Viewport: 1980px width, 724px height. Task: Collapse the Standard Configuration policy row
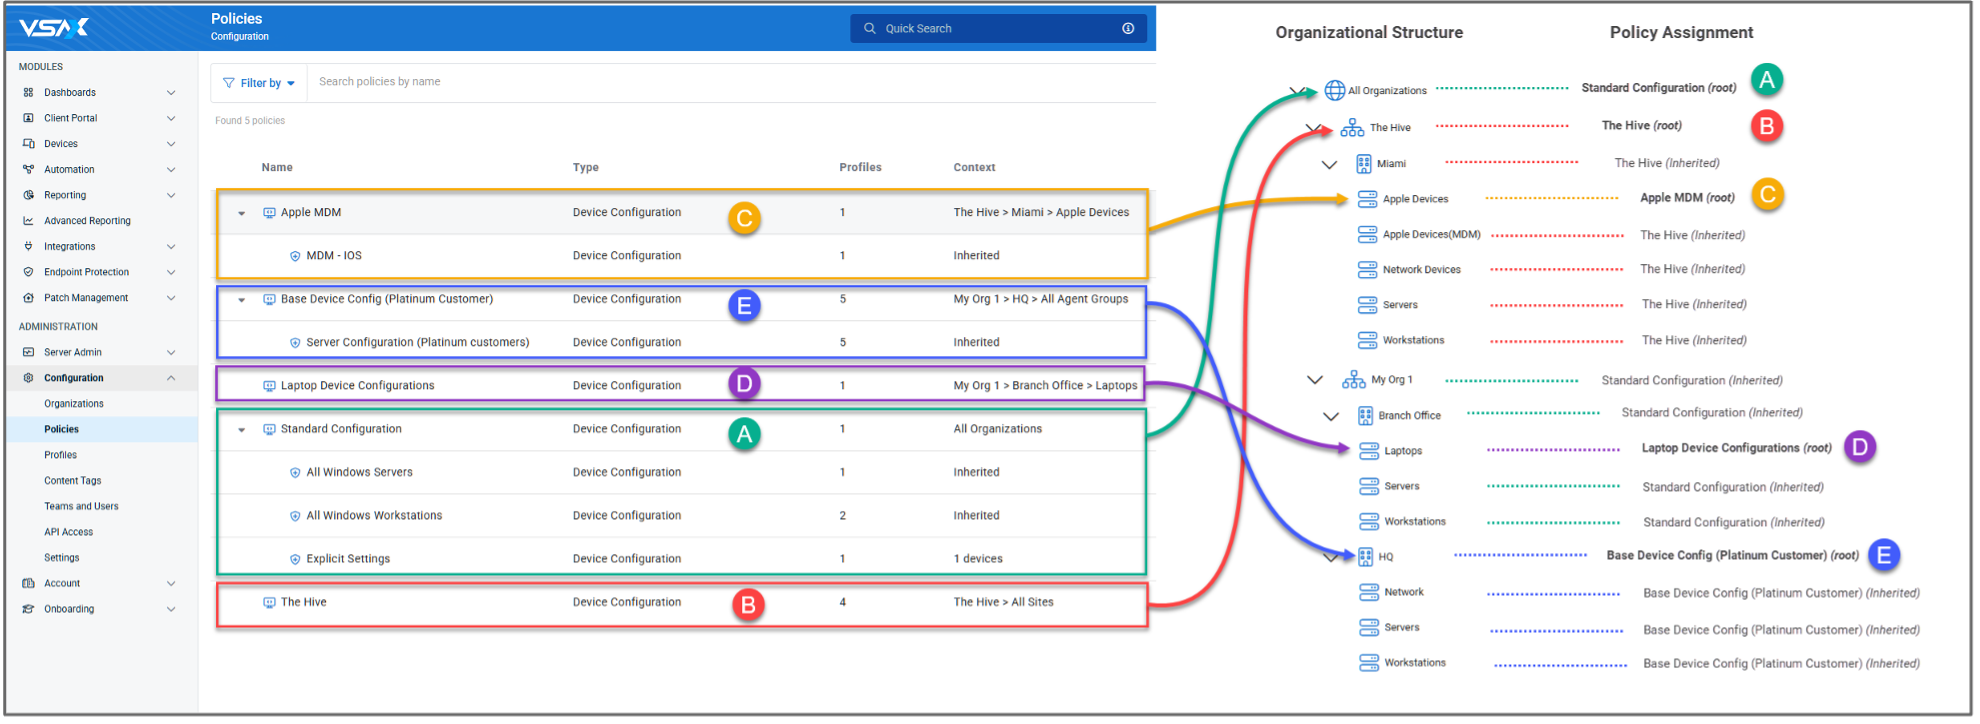pos(242,430)
